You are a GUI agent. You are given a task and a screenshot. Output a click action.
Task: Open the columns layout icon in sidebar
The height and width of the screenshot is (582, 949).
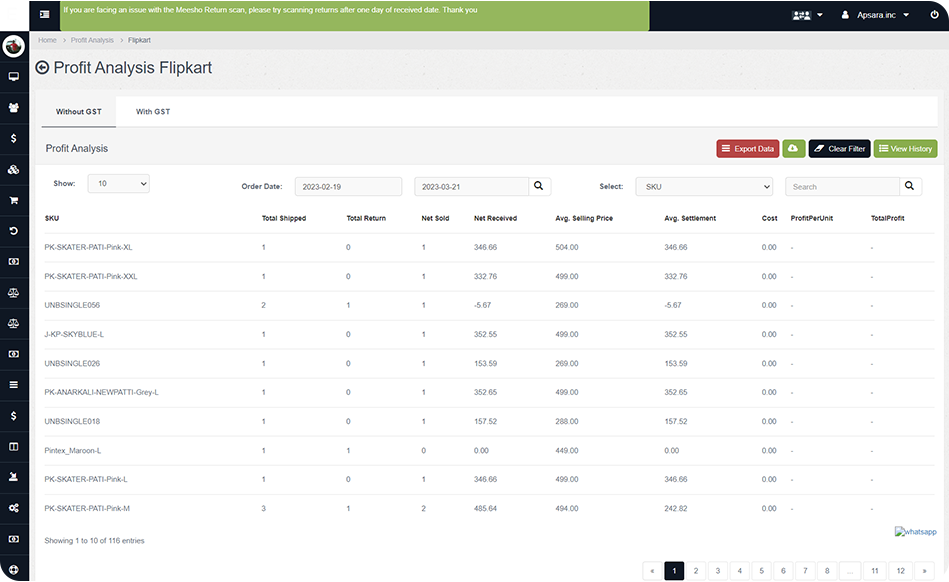click(x=14, y=446)
